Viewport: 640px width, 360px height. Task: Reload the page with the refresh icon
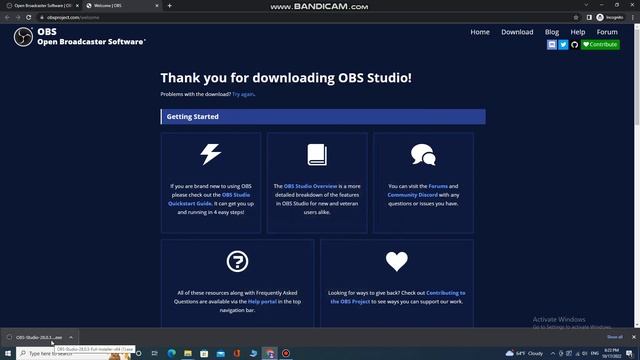tap(29, 18)
